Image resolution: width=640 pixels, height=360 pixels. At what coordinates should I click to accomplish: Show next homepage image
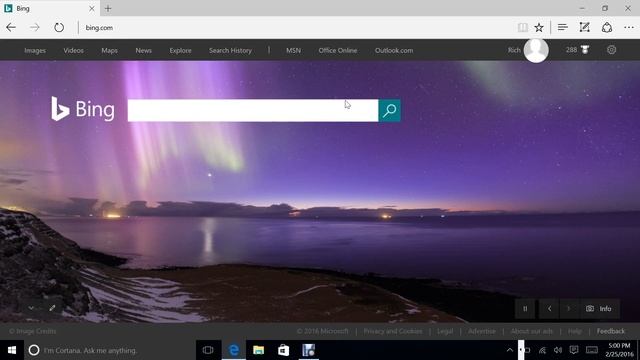click(x=569, y=309)
